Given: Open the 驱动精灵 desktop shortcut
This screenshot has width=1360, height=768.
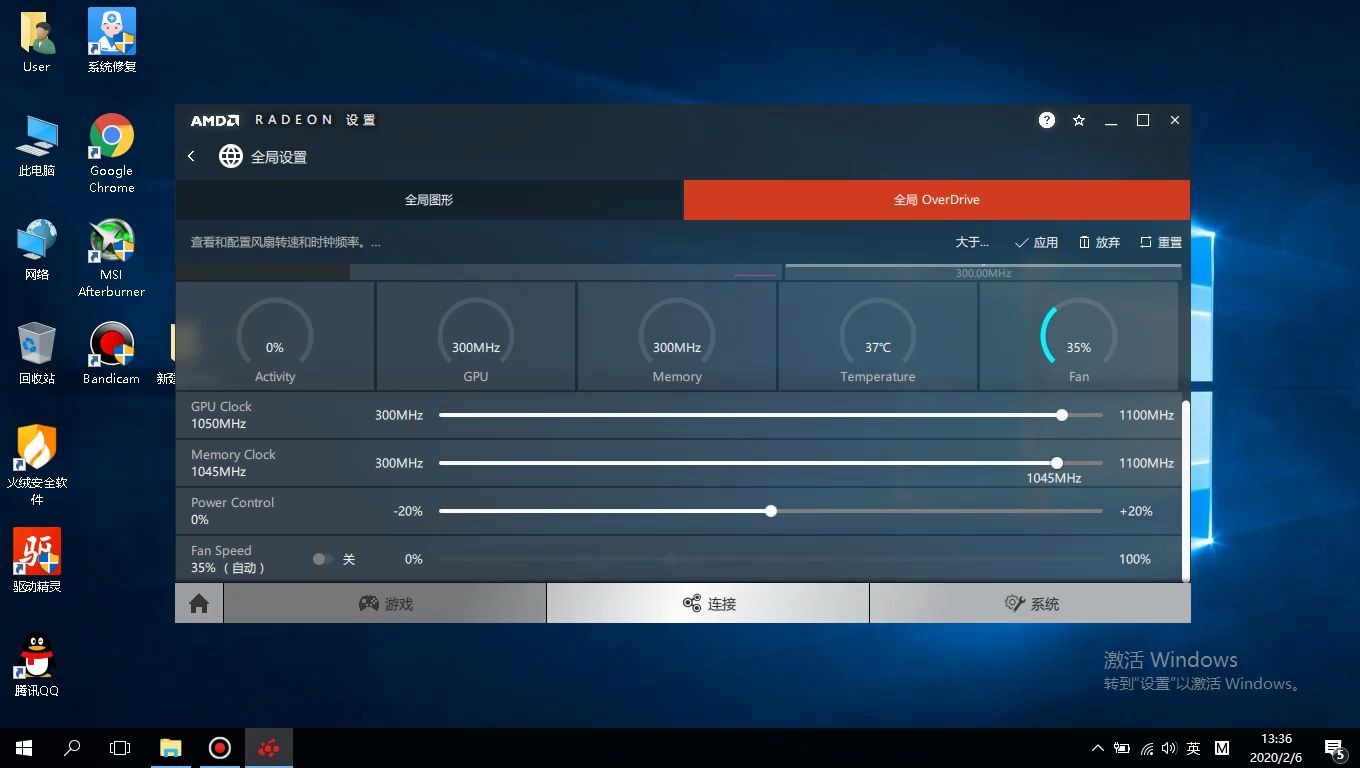Looking at the screenshot, I should coord(37,561).
